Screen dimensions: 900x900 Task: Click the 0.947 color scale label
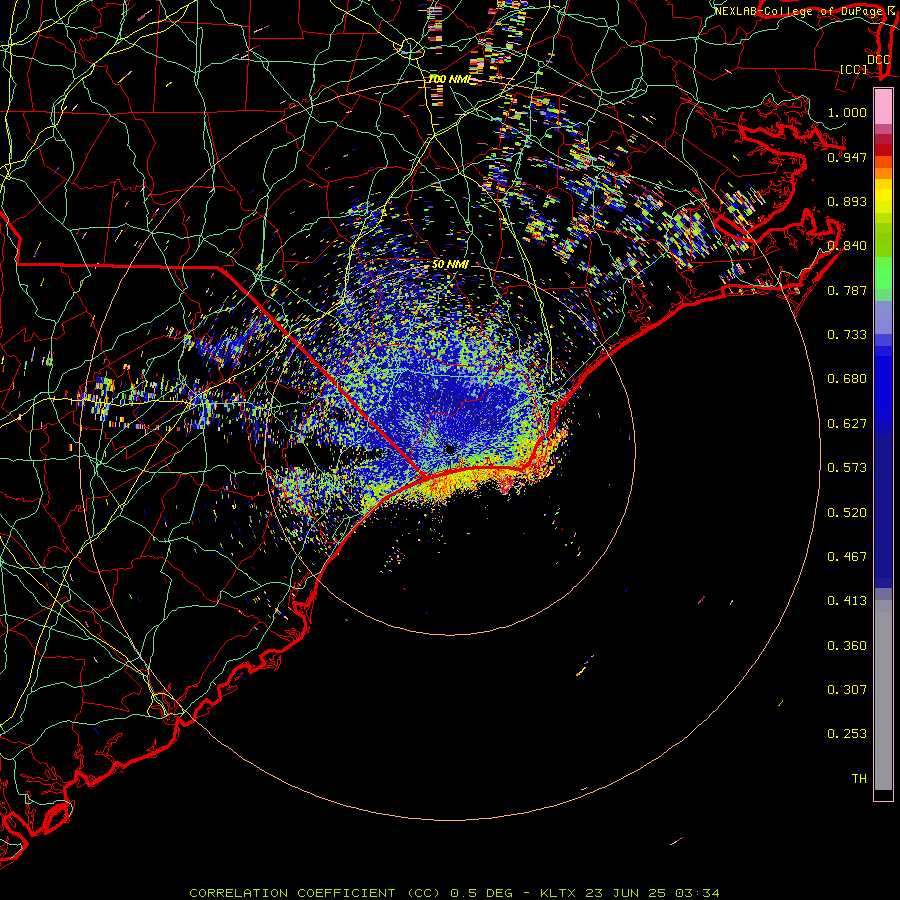coord(847,157)
